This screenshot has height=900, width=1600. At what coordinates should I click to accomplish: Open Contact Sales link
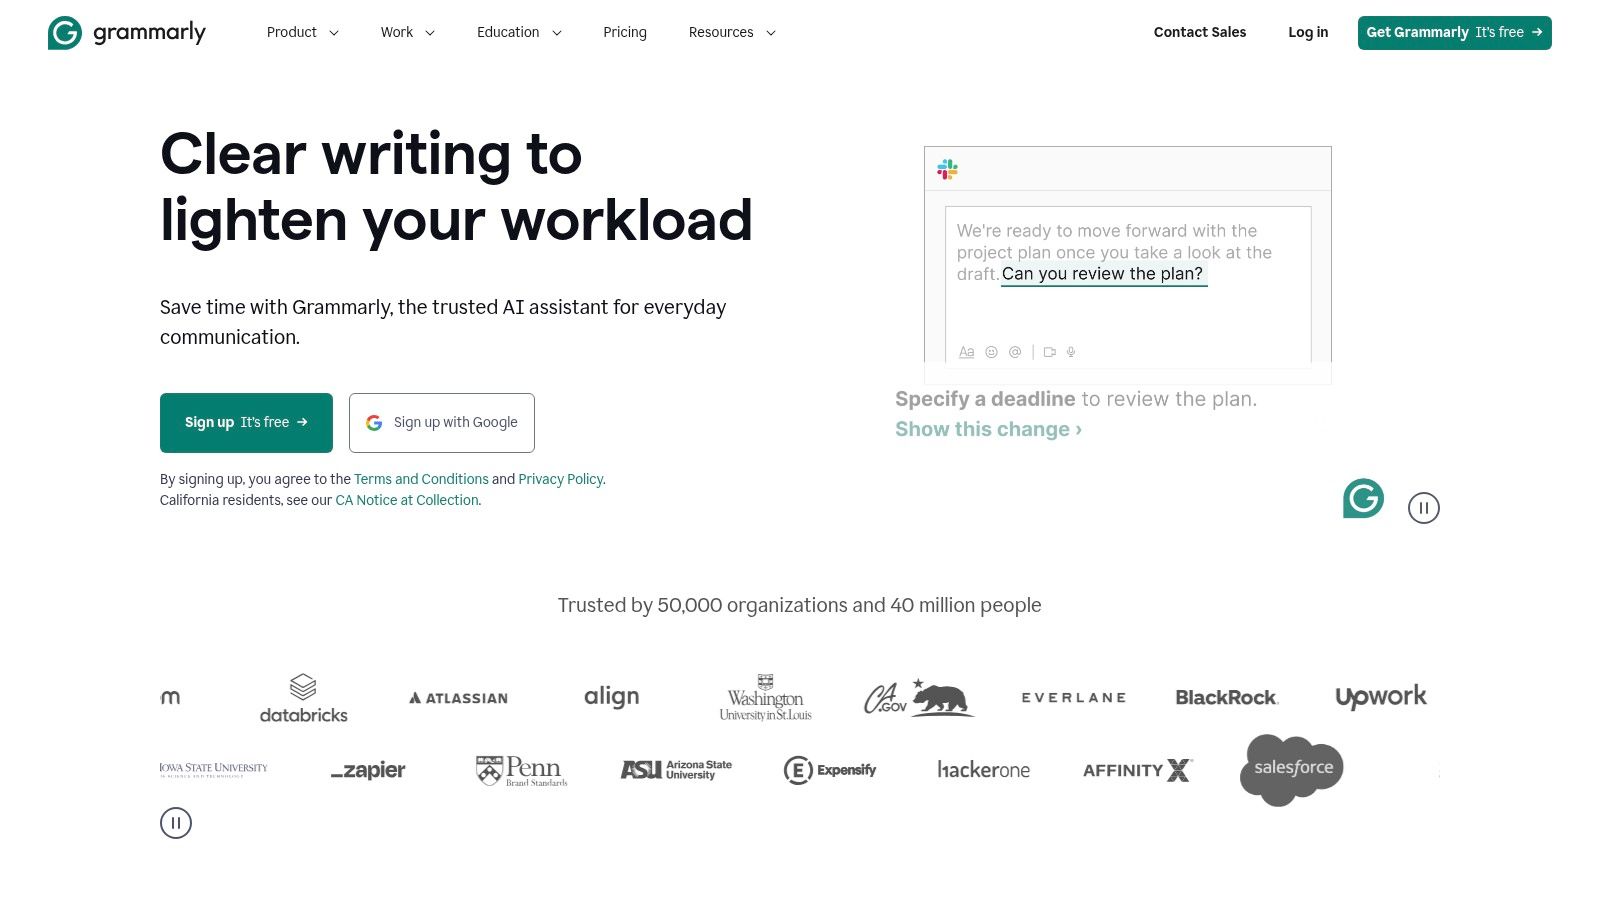point(1200,32)
